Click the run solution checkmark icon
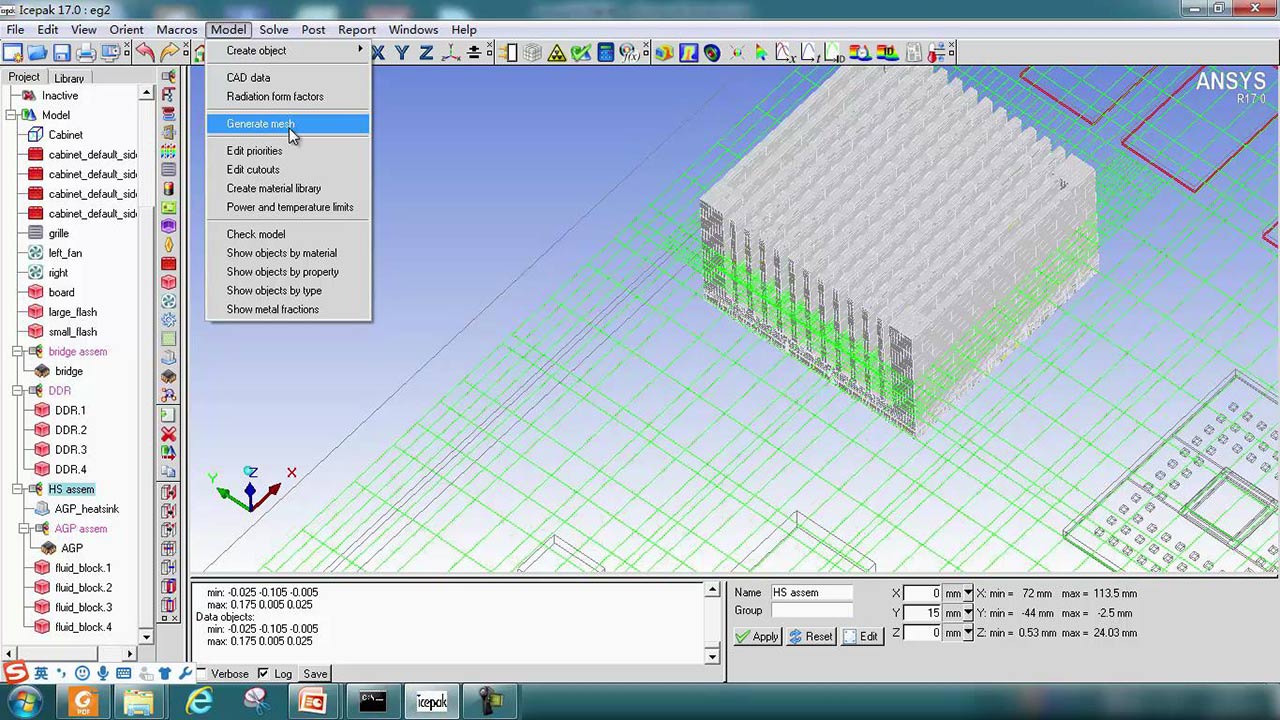The height and width of the screenshot is (720, 1280). pyautogui.click(x=581, y=53)
